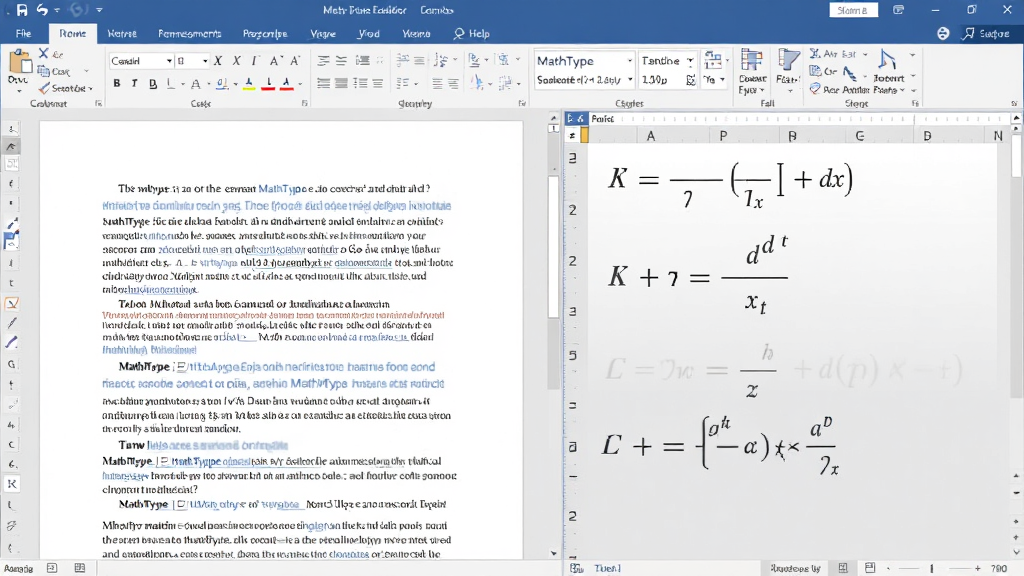This screenshot has height=576, width=1024.
Task: Click the Comet Eyes ribbon button
Action: click(x=752, y=72)
